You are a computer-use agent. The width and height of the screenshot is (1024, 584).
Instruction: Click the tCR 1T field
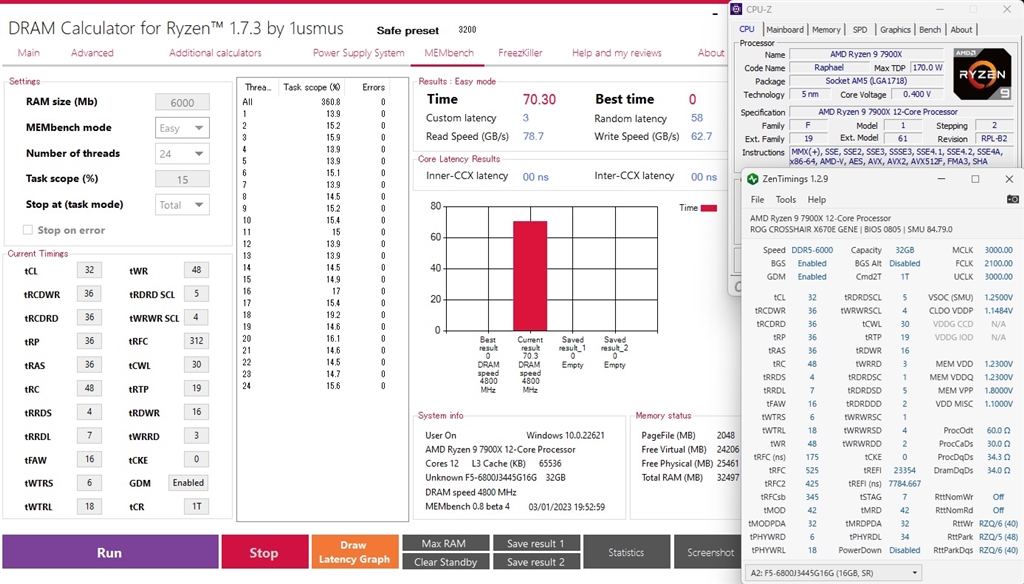pos(197,506)
